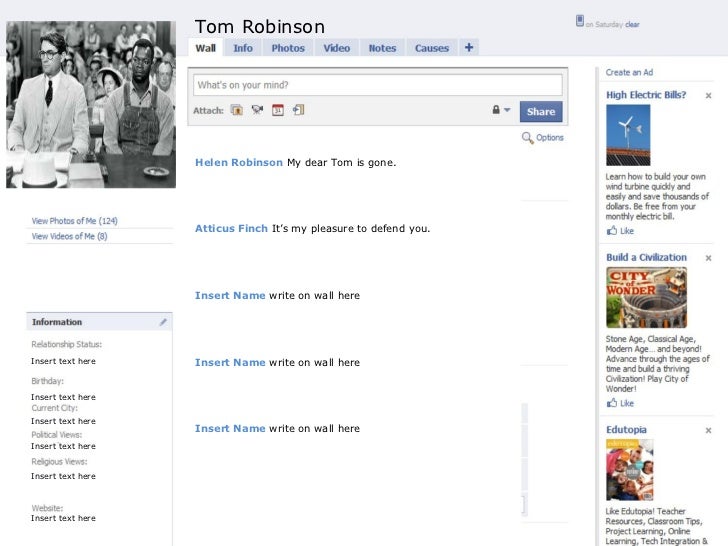Switch to the Wall tab

pos(205,48)
